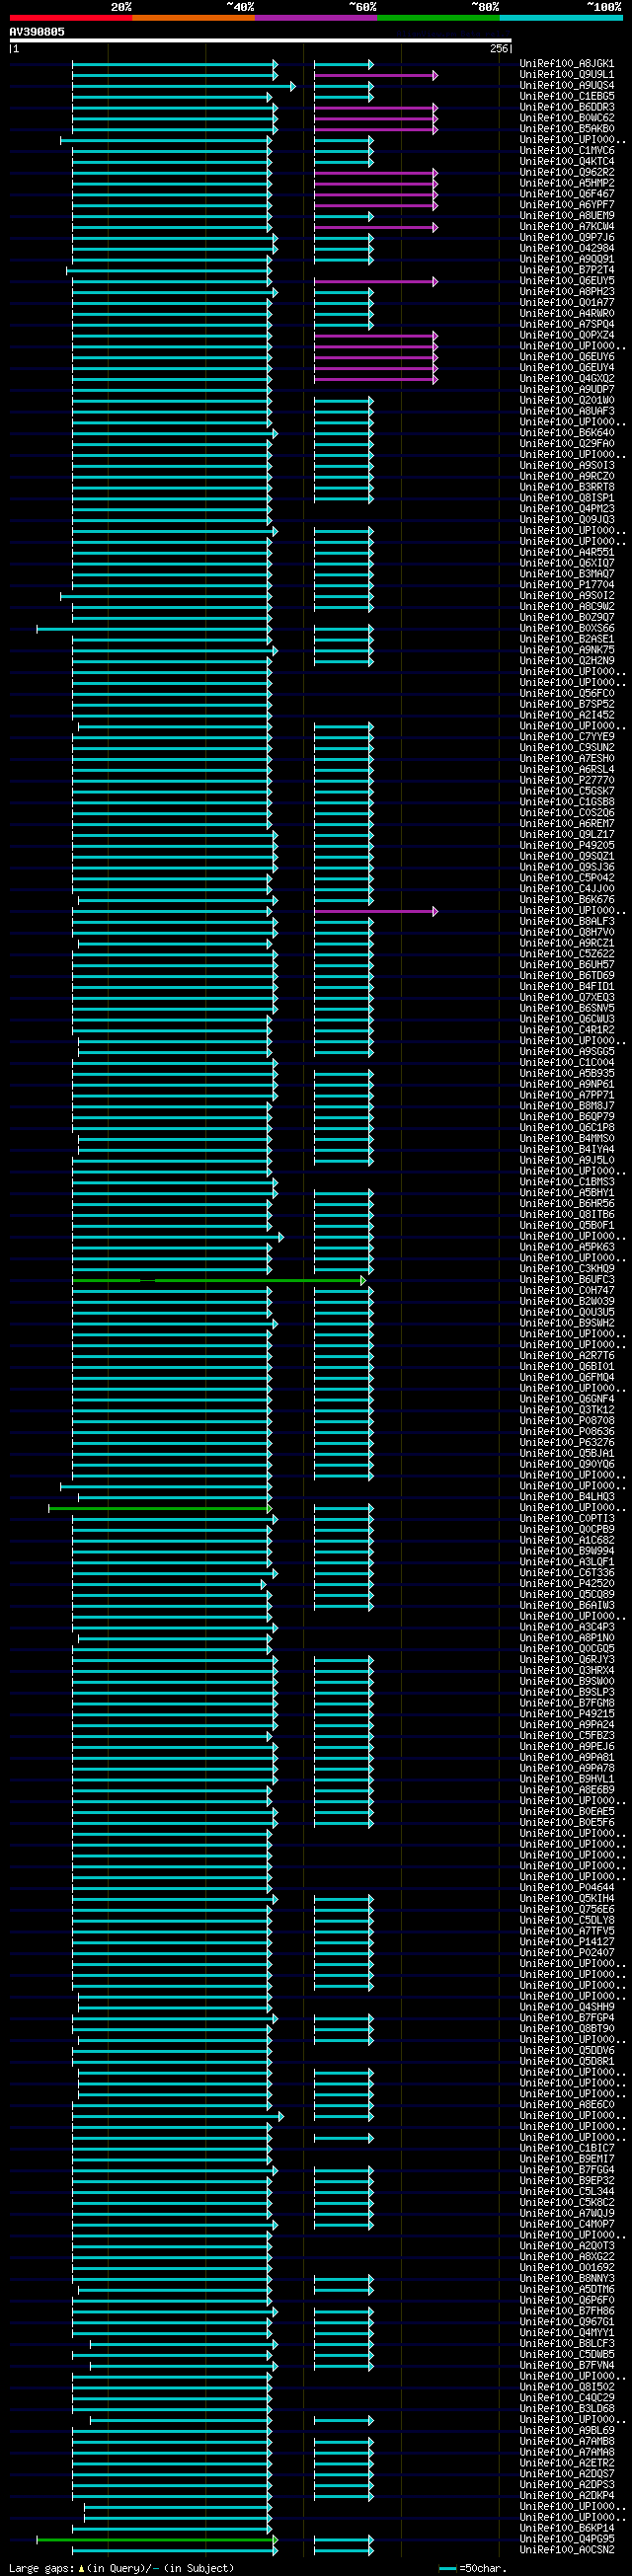Click the purple ~60% identity legend segment
Viewport: 632px width, 2576px height.
316,18
